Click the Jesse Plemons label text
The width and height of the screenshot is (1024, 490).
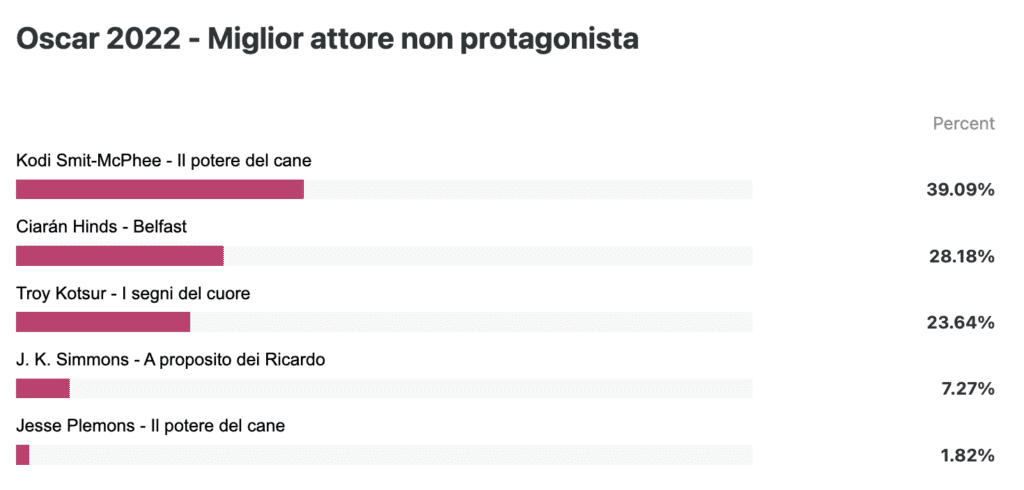click(150, 426)
